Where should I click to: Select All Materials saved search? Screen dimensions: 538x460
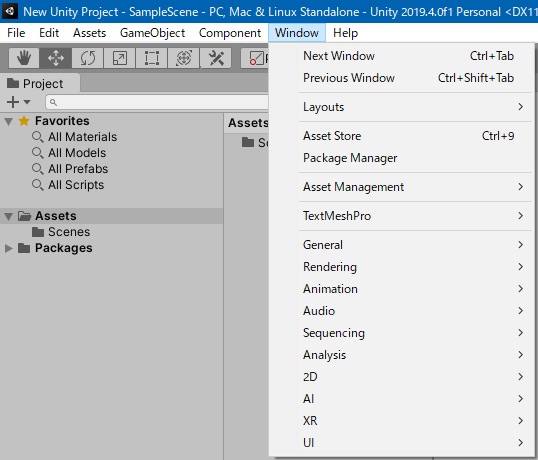pyautogui.click(x=82, y=137)
